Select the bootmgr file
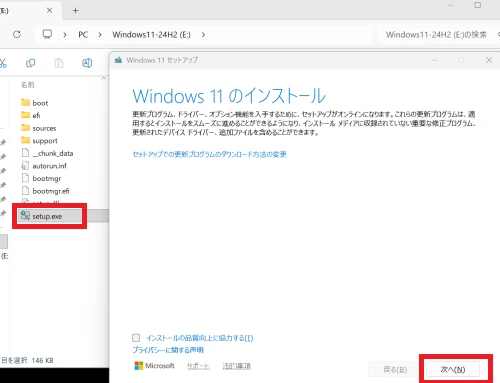Viewport: 500px width, 383px height. (41, 178)
